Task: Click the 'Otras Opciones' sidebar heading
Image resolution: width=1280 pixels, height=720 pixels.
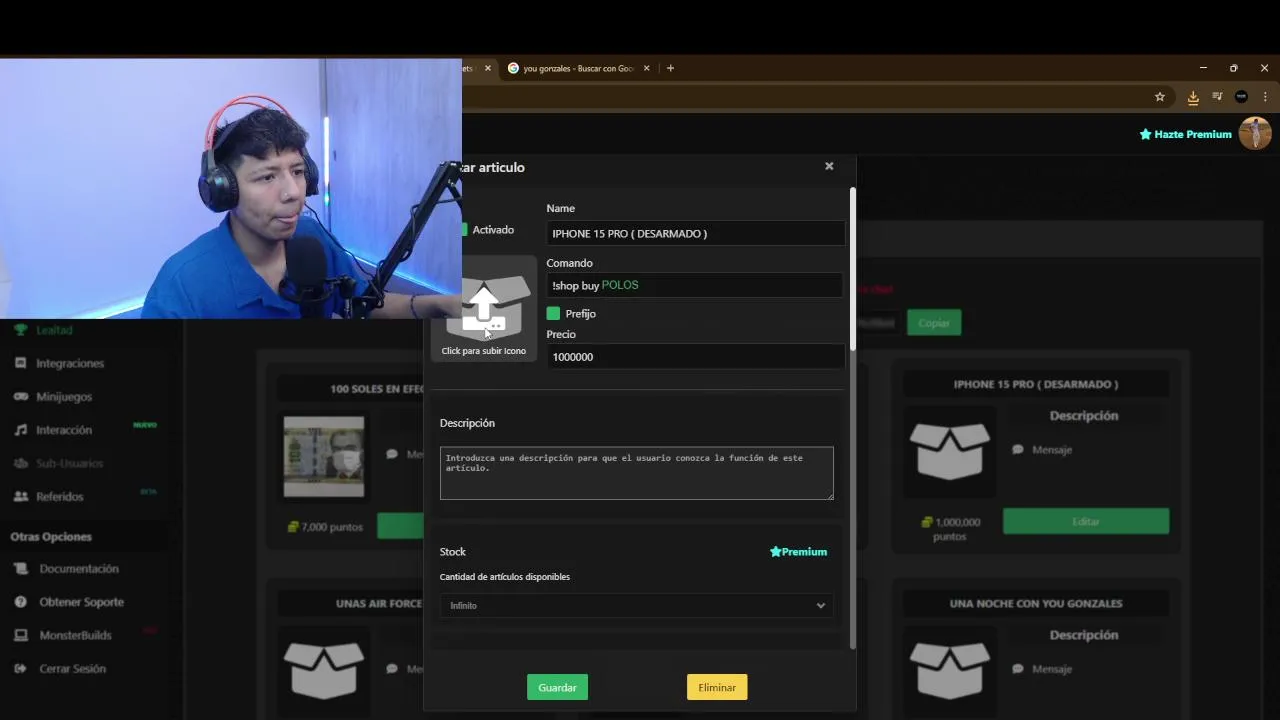Action: click(x=51, y=537)
